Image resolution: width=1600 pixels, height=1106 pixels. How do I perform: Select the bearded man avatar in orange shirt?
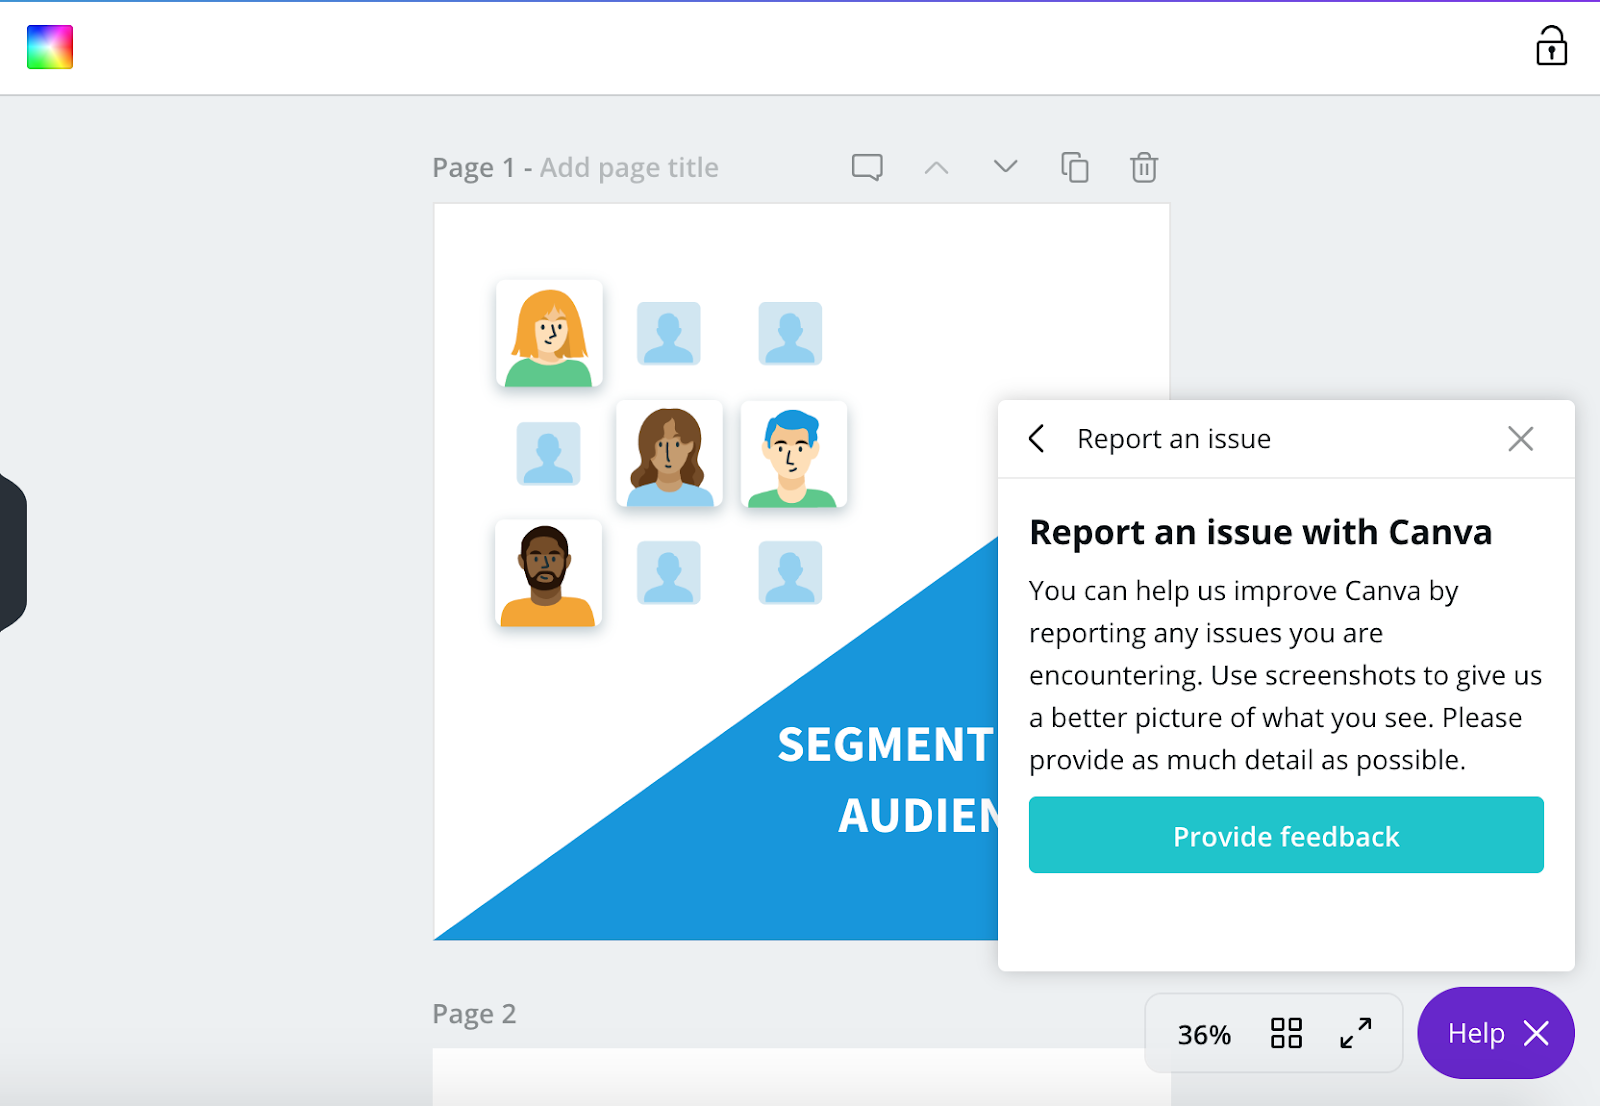click(x=548, y=574)
